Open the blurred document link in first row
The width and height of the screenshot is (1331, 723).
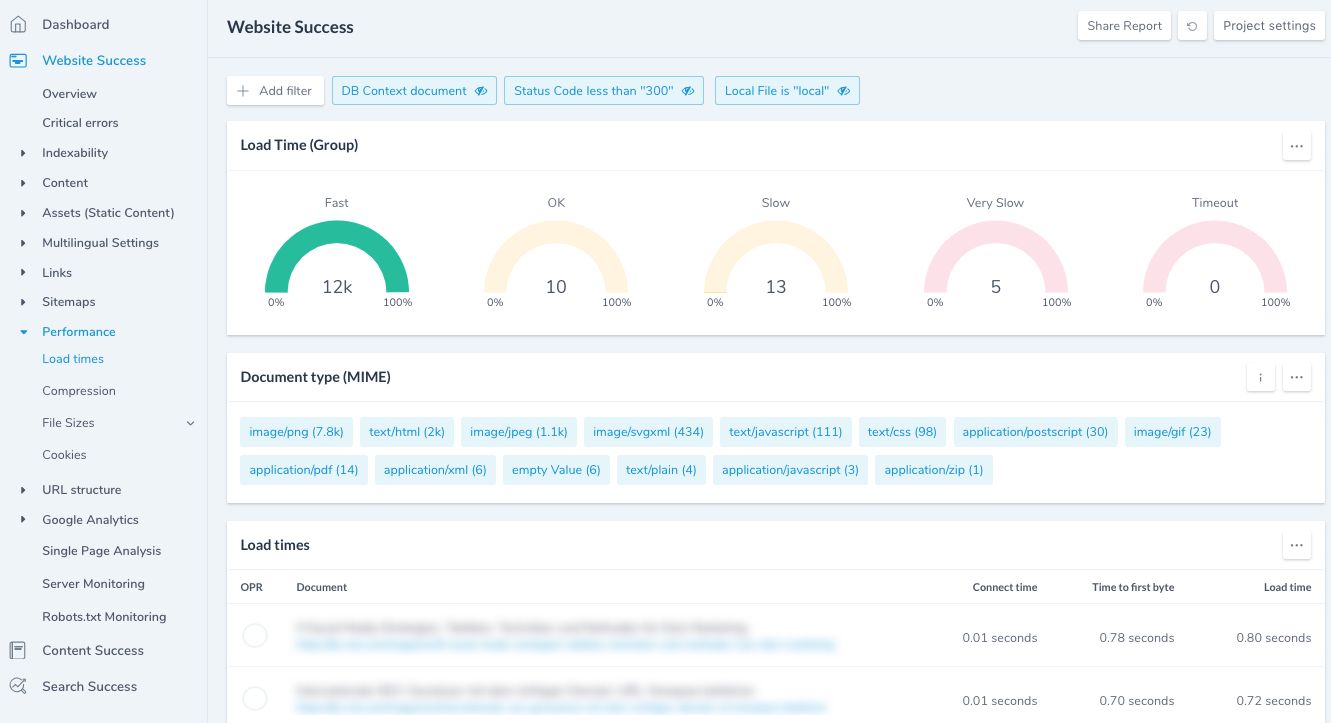(x=564, y=646)
